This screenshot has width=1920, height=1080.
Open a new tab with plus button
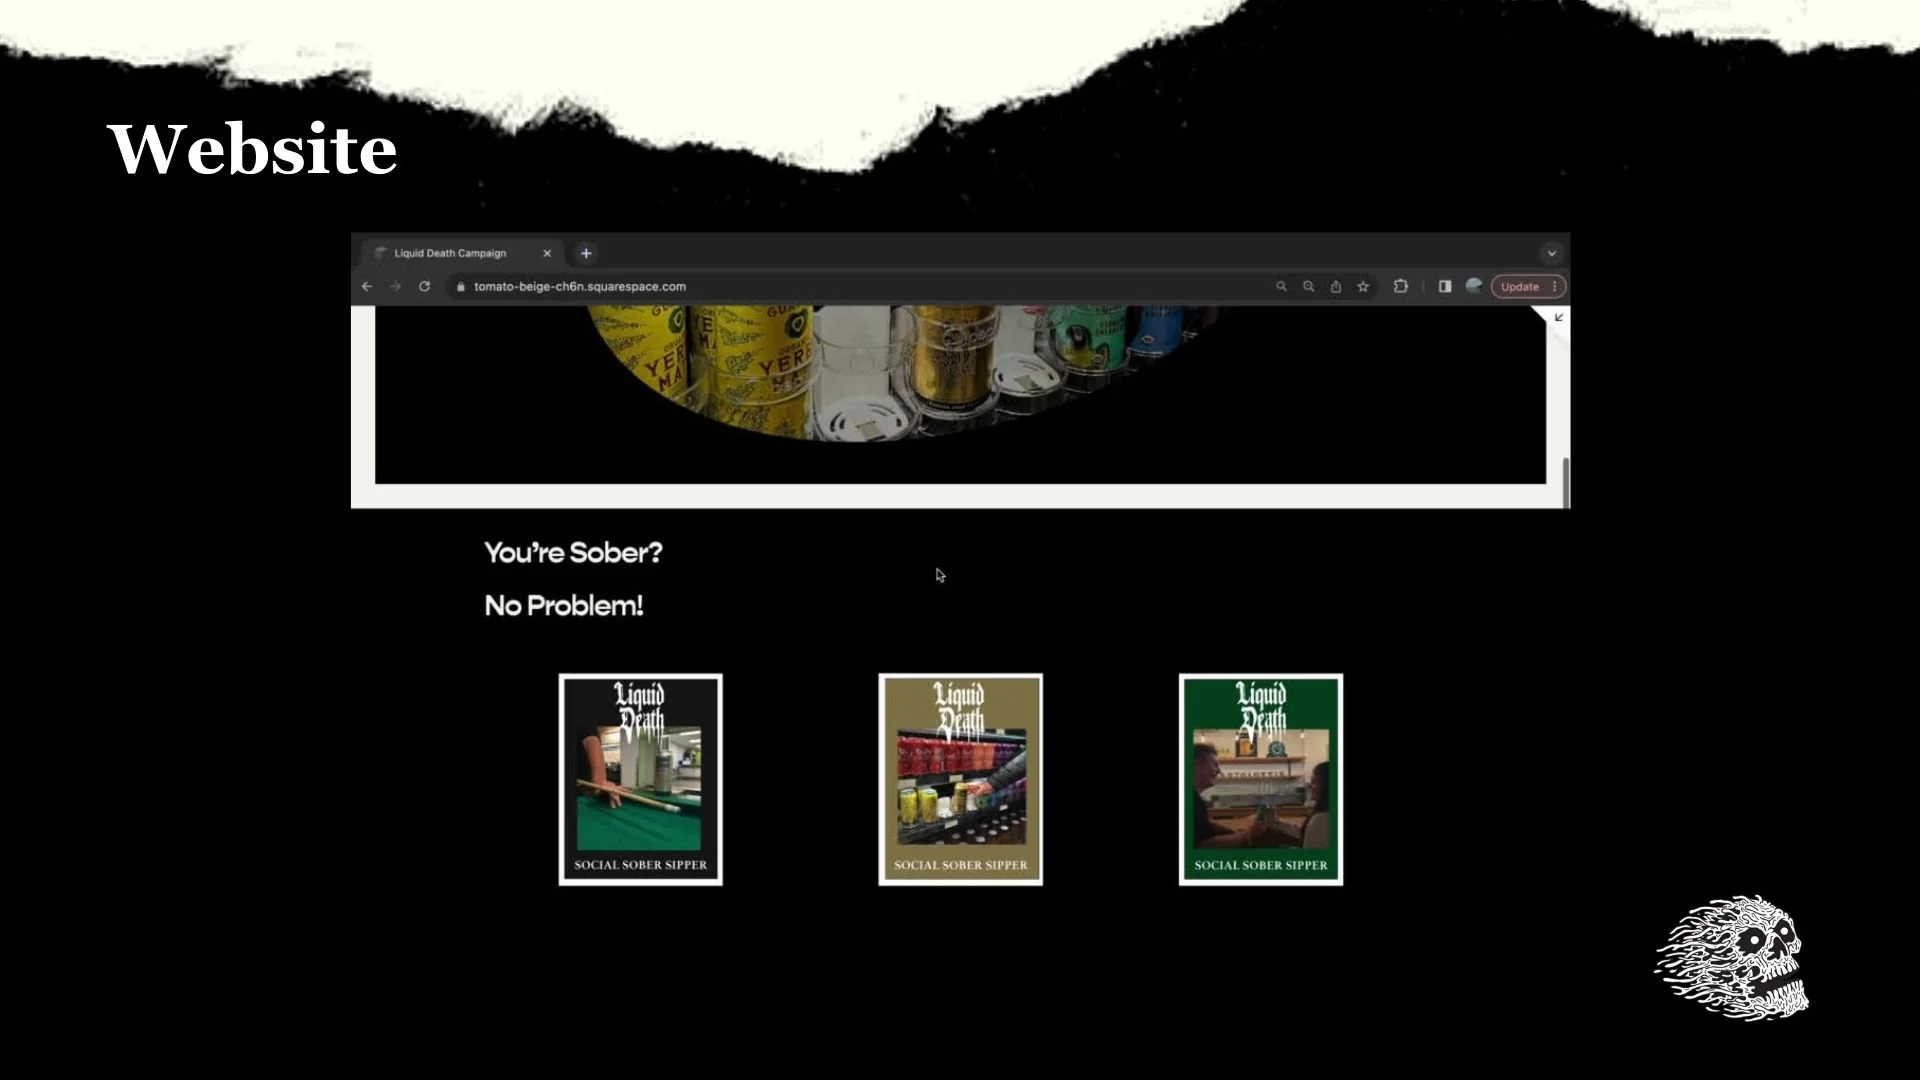(586, 253)
